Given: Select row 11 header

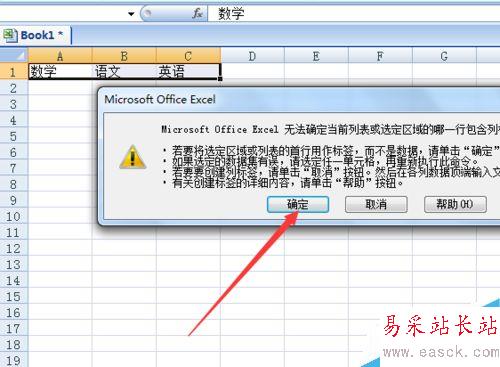Looking at the screenshot, I should coord(14,232).
